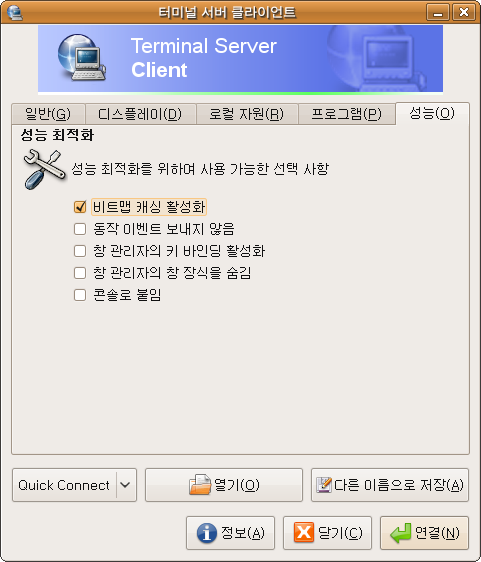Open the Quick Connect combo box
Viewport: 481px width, 562px height.
pyautogui.click(x=75, y=485)
